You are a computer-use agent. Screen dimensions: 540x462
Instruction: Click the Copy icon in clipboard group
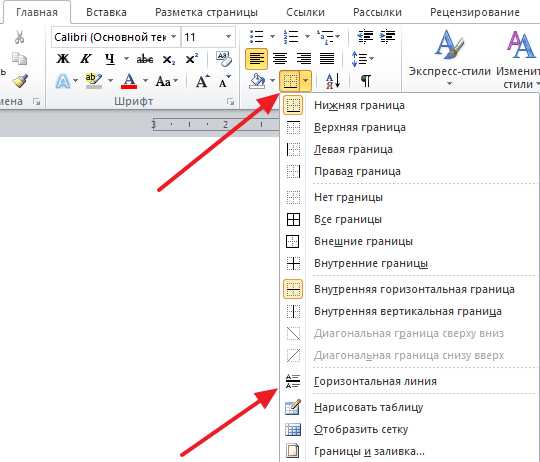tap(19, 59)
